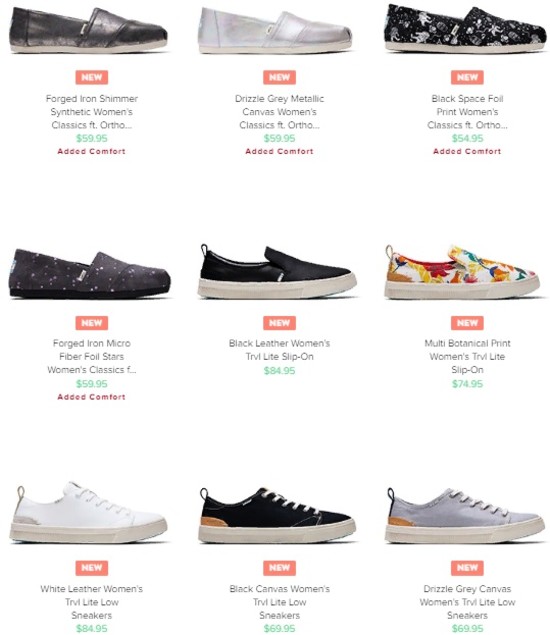
Task: Click the Forged Iron Shimmer Synthetic product title
Action: click(x=92, y=112)
